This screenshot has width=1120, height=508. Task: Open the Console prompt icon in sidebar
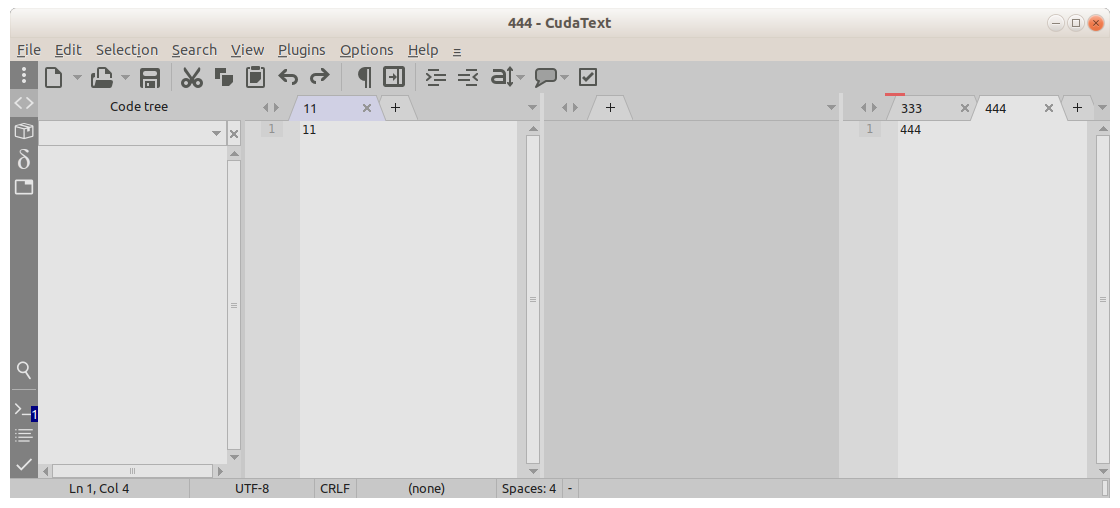point(23,410)
